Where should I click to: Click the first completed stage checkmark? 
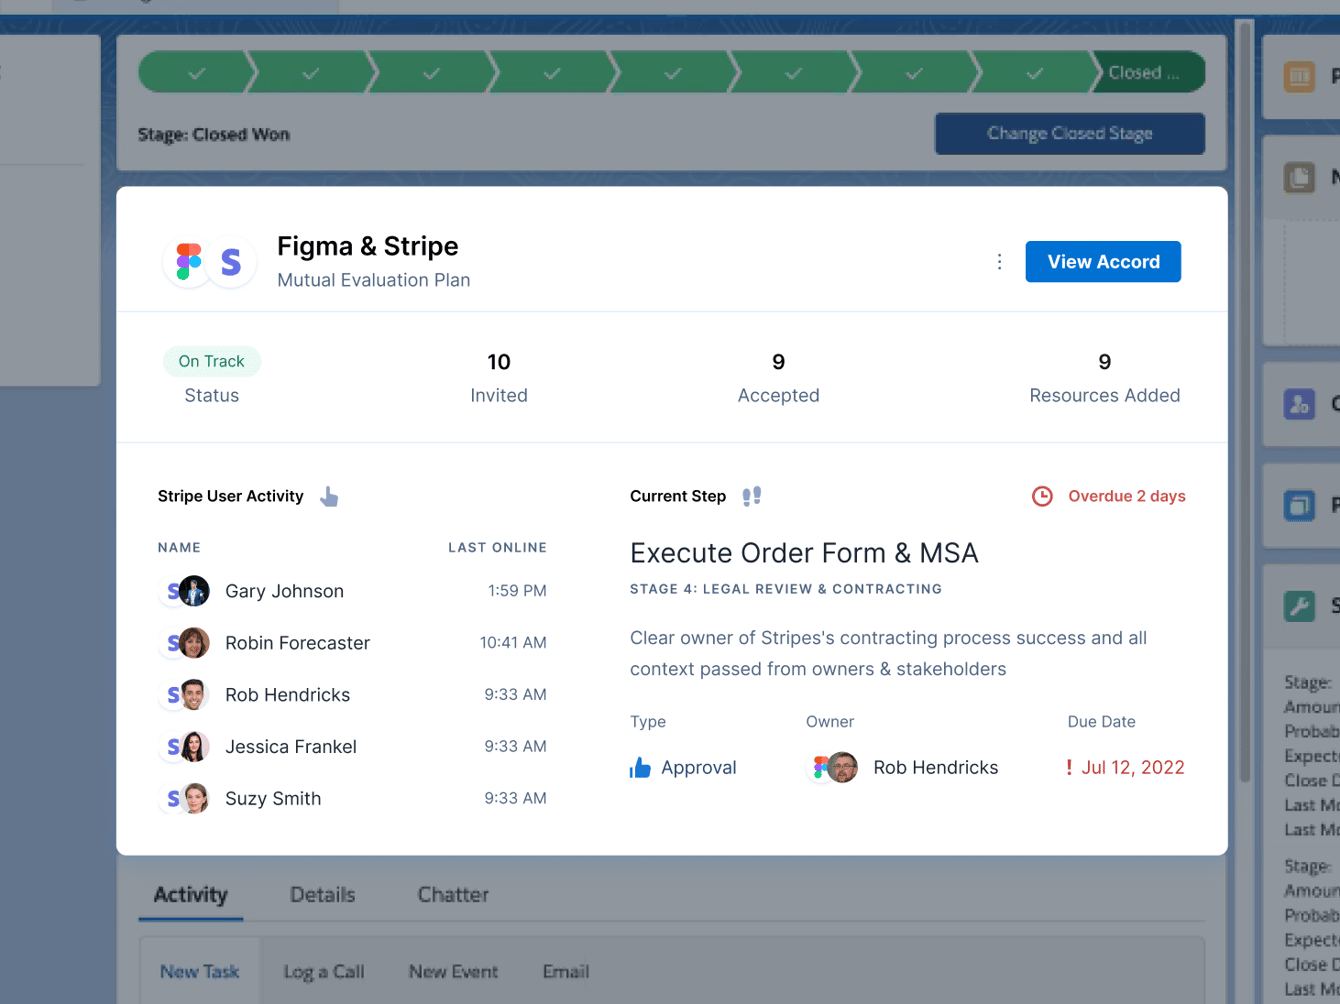tap(197, 73)
